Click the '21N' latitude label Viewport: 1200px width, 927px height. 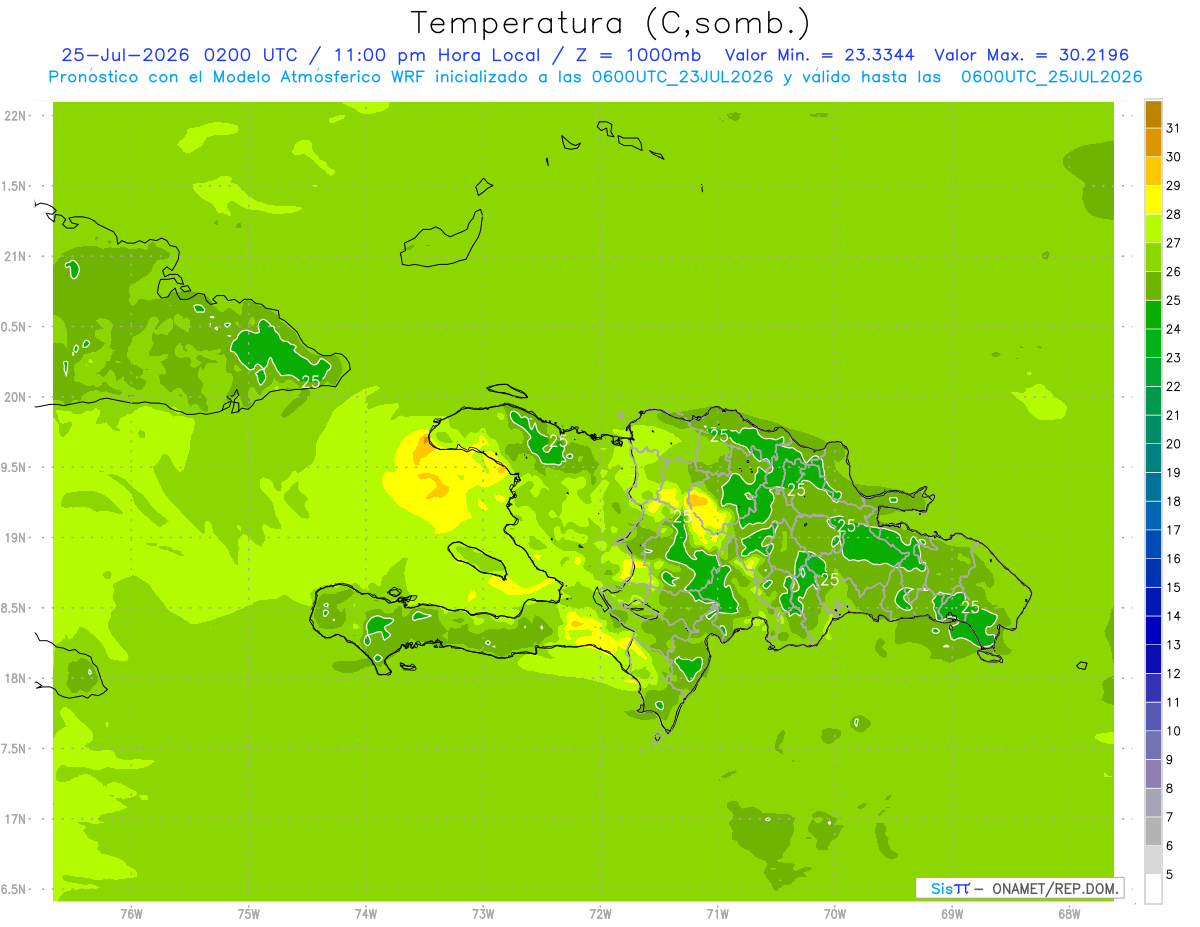tap(14, 257)
